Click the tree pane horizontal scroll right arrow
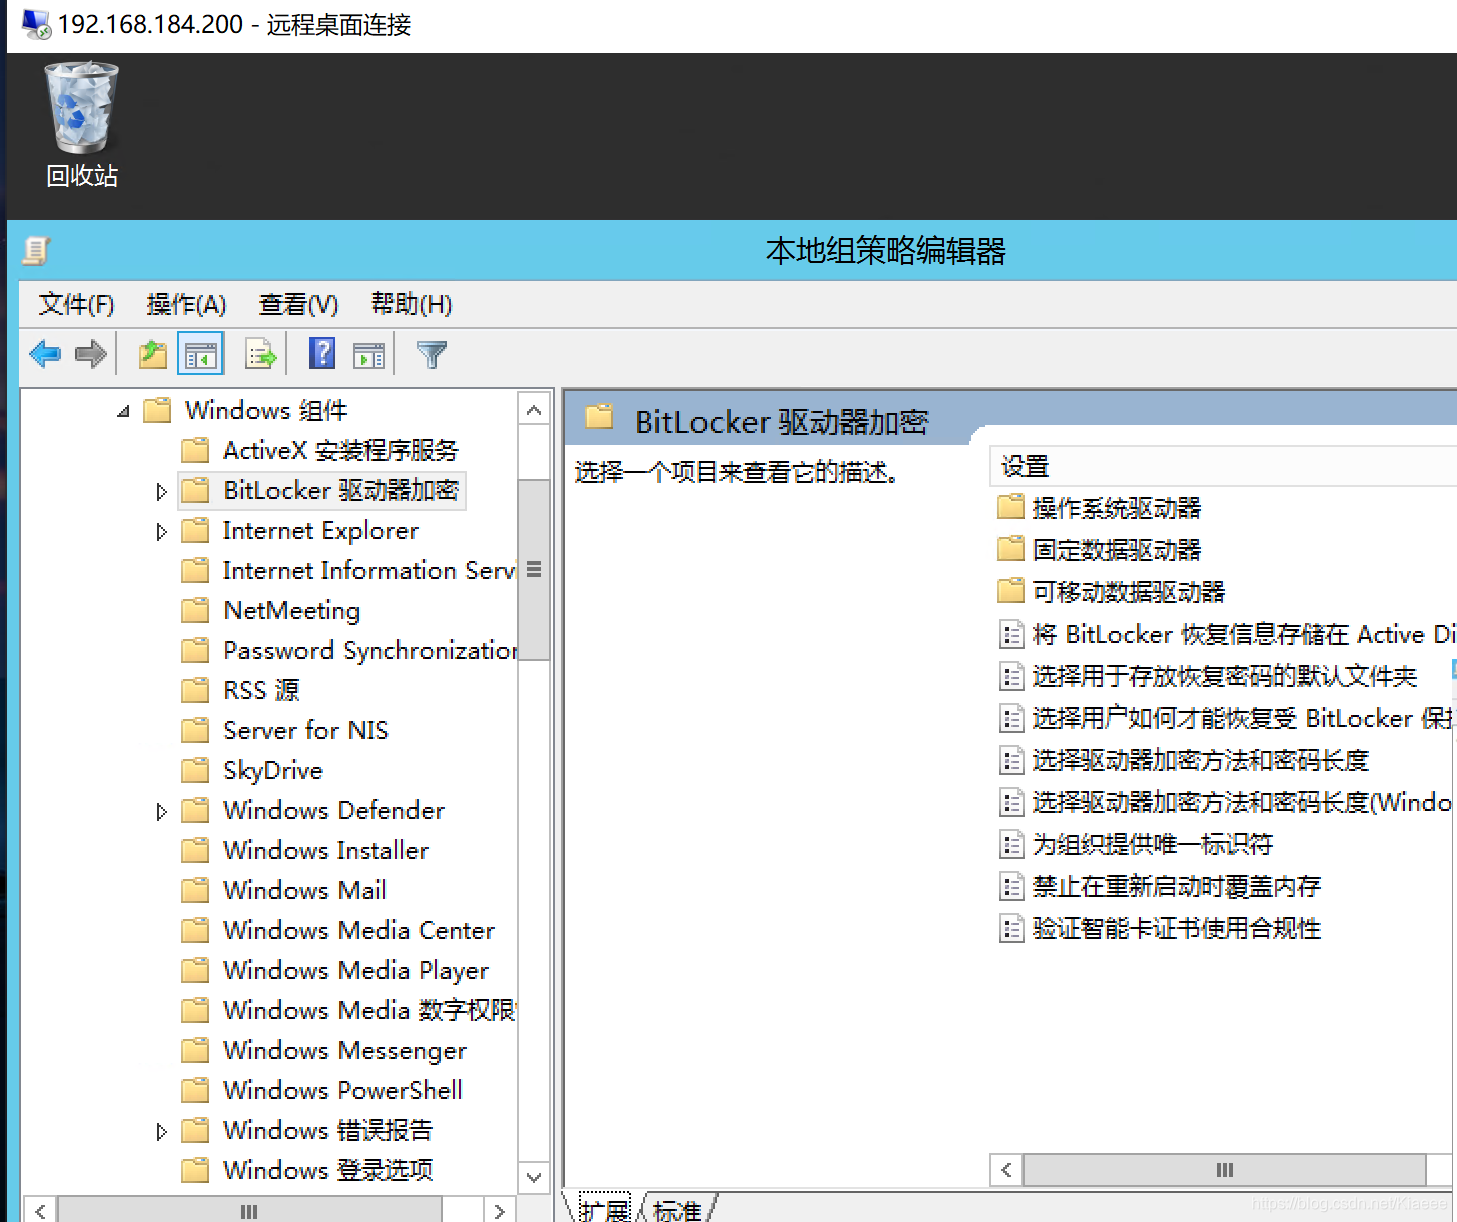The image size is (1457, 1222). tap(499, 1210)
